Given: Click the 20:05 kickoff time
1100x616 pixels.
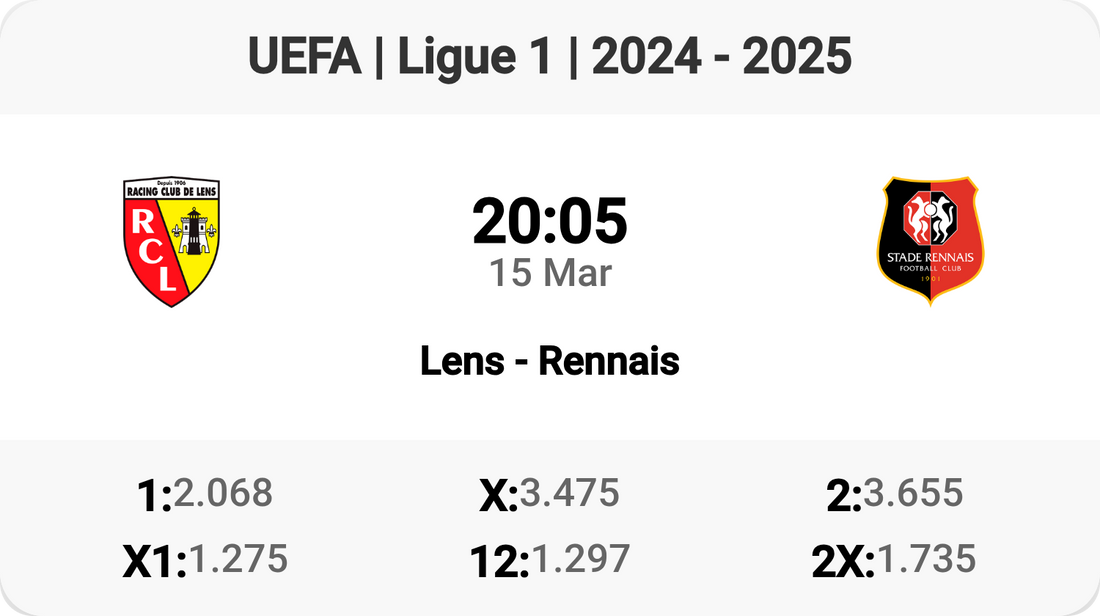Looking at the screenshot, I should (x=550, y=221).
